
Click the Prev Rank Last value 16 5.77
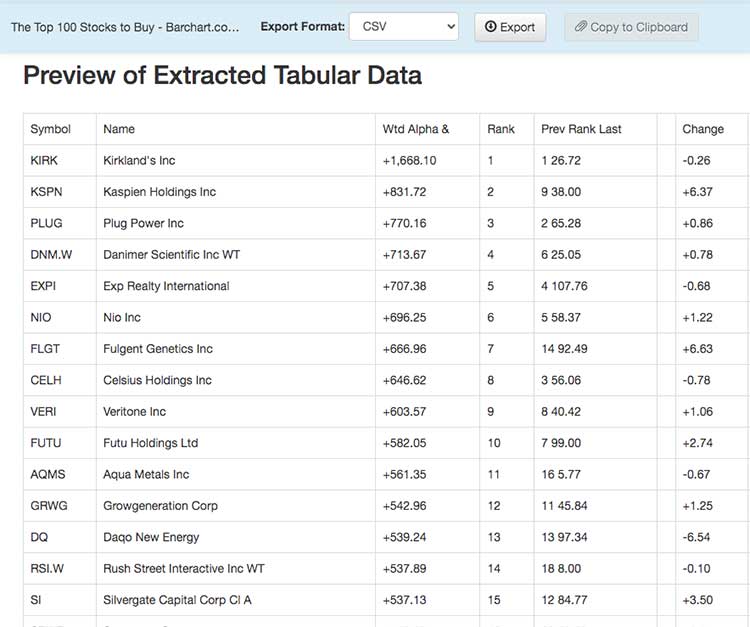coord(561,474)
